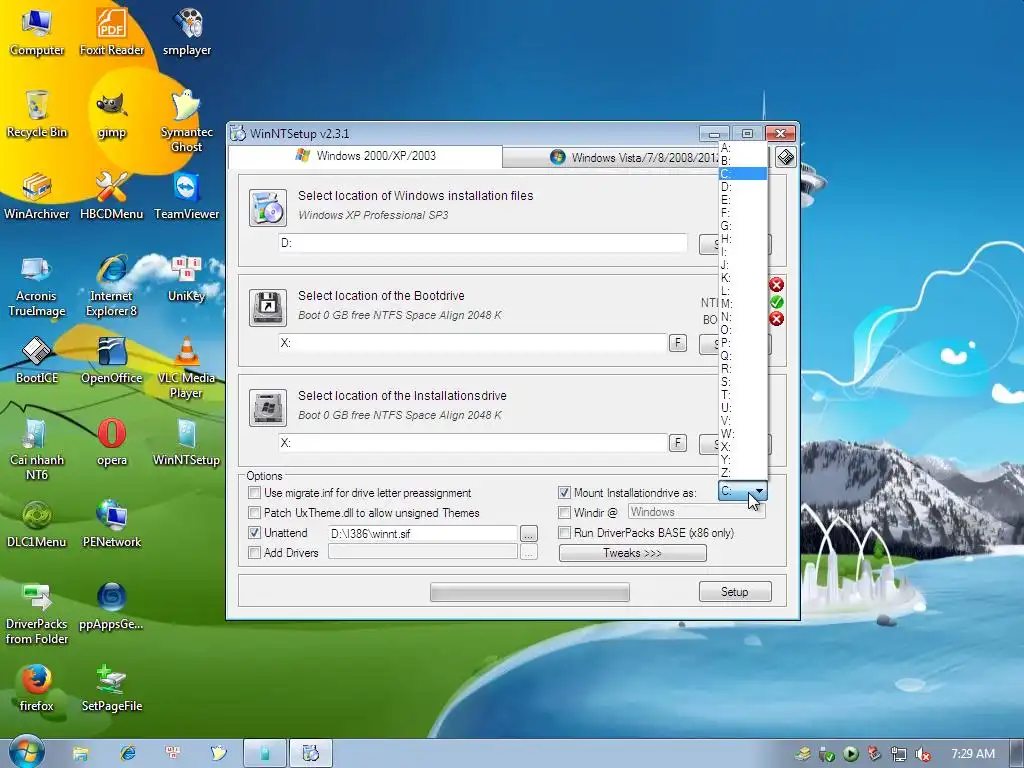Open the Windows Start orb
The image size is (1024, 768).
click(x=25, y=752)
